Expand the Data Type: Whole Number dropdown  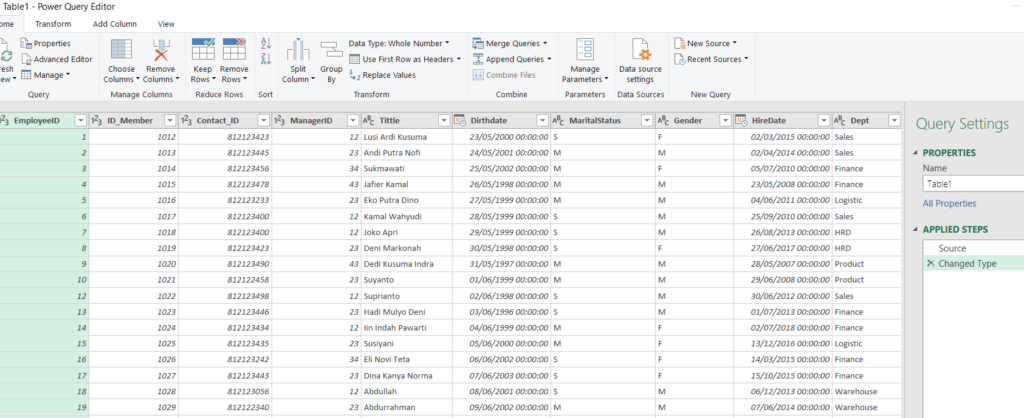pyautogui.click(x=399, y=44)
